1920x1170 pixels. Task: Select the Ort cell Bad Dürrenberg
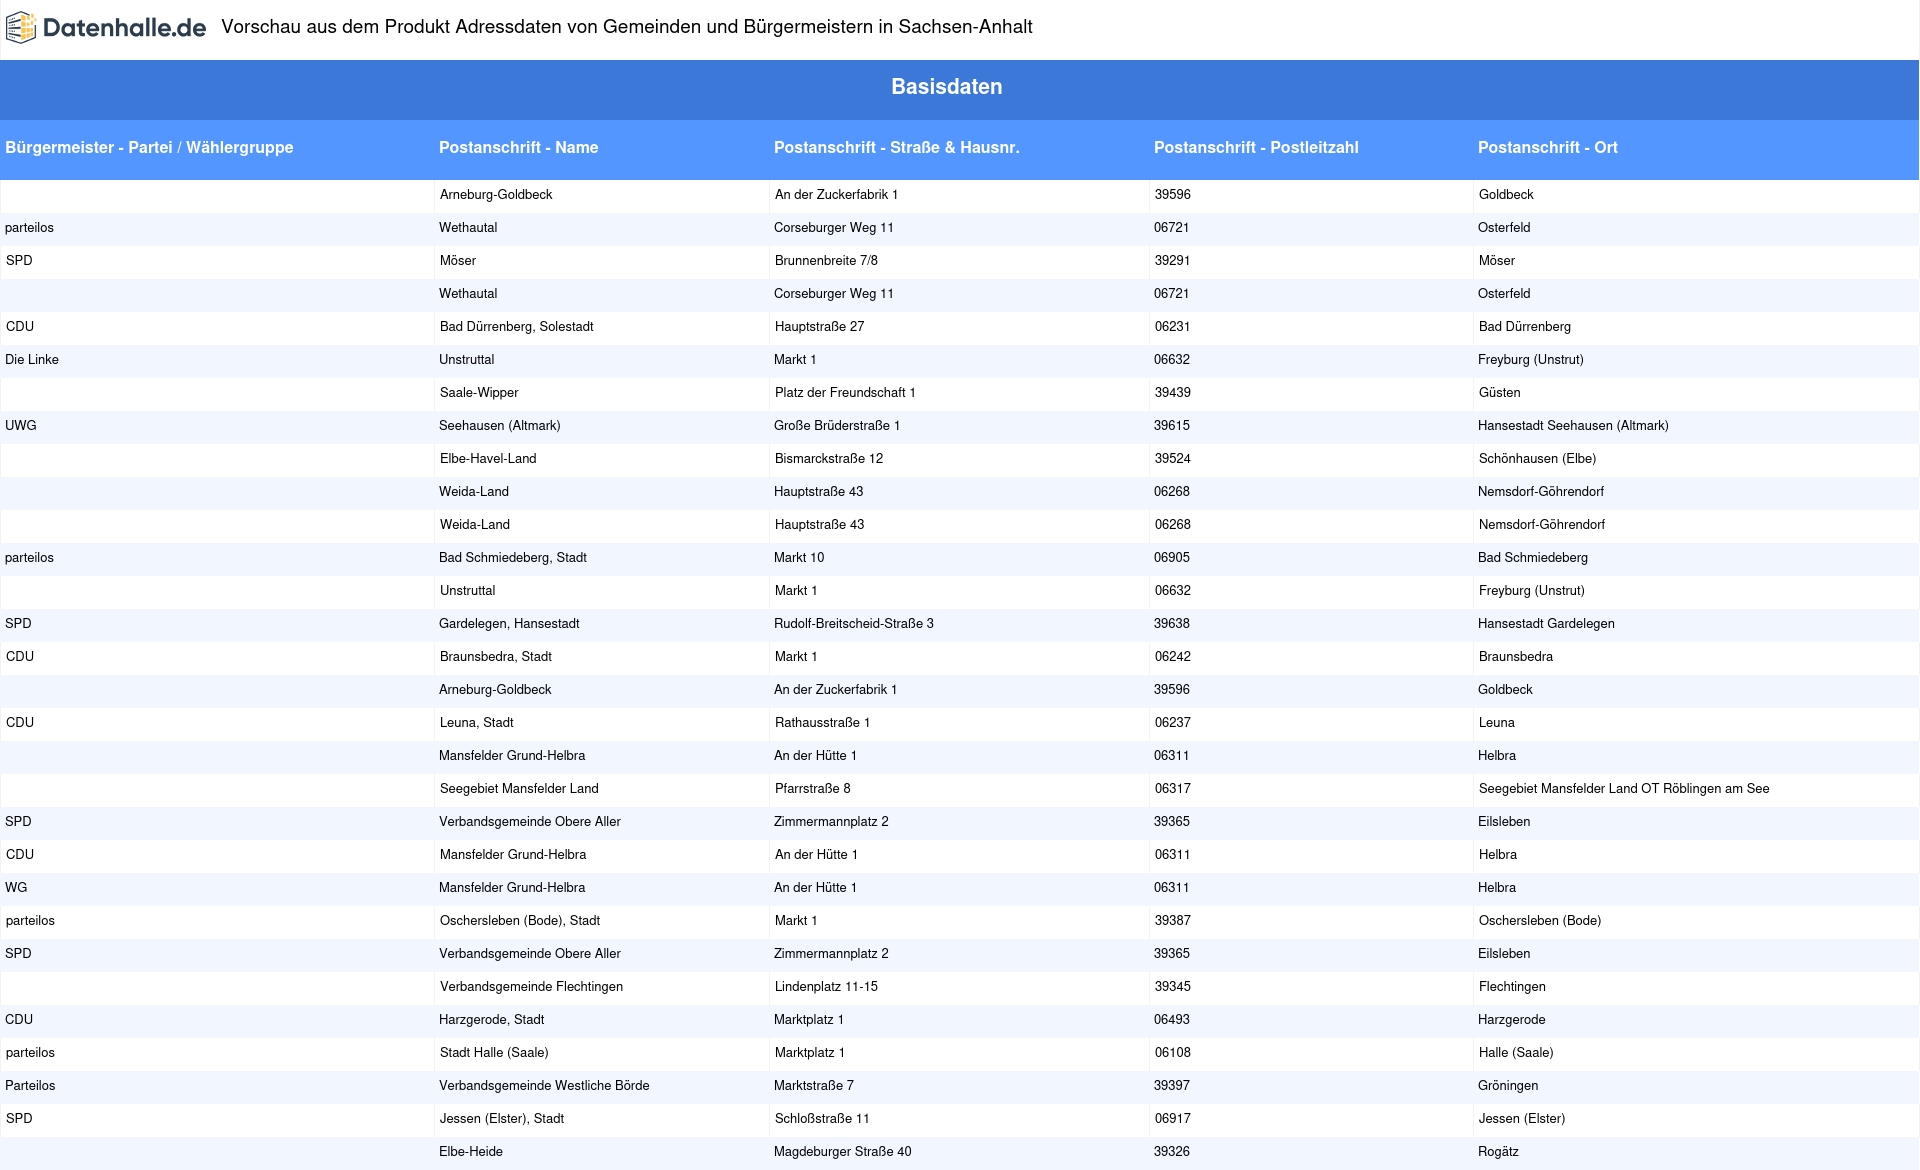[1525, 327]
